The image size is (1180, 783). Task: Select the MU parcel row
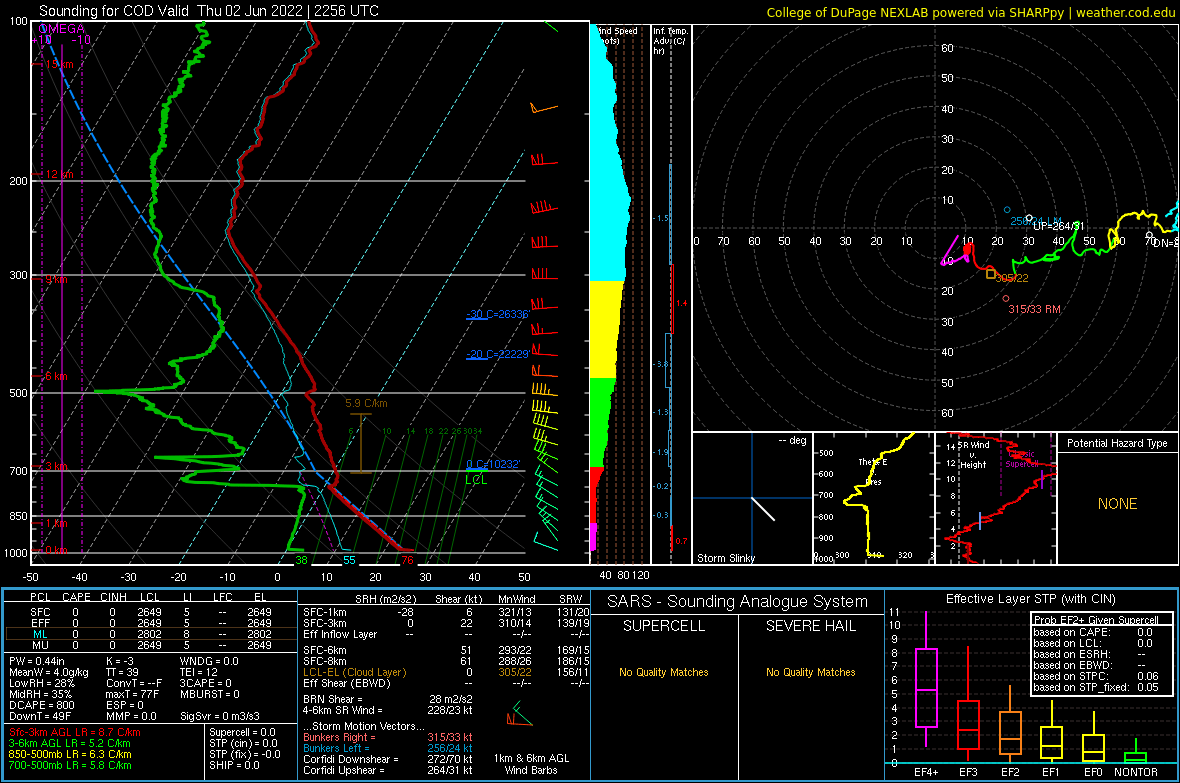pyautogui.click(x=151, y=645)
